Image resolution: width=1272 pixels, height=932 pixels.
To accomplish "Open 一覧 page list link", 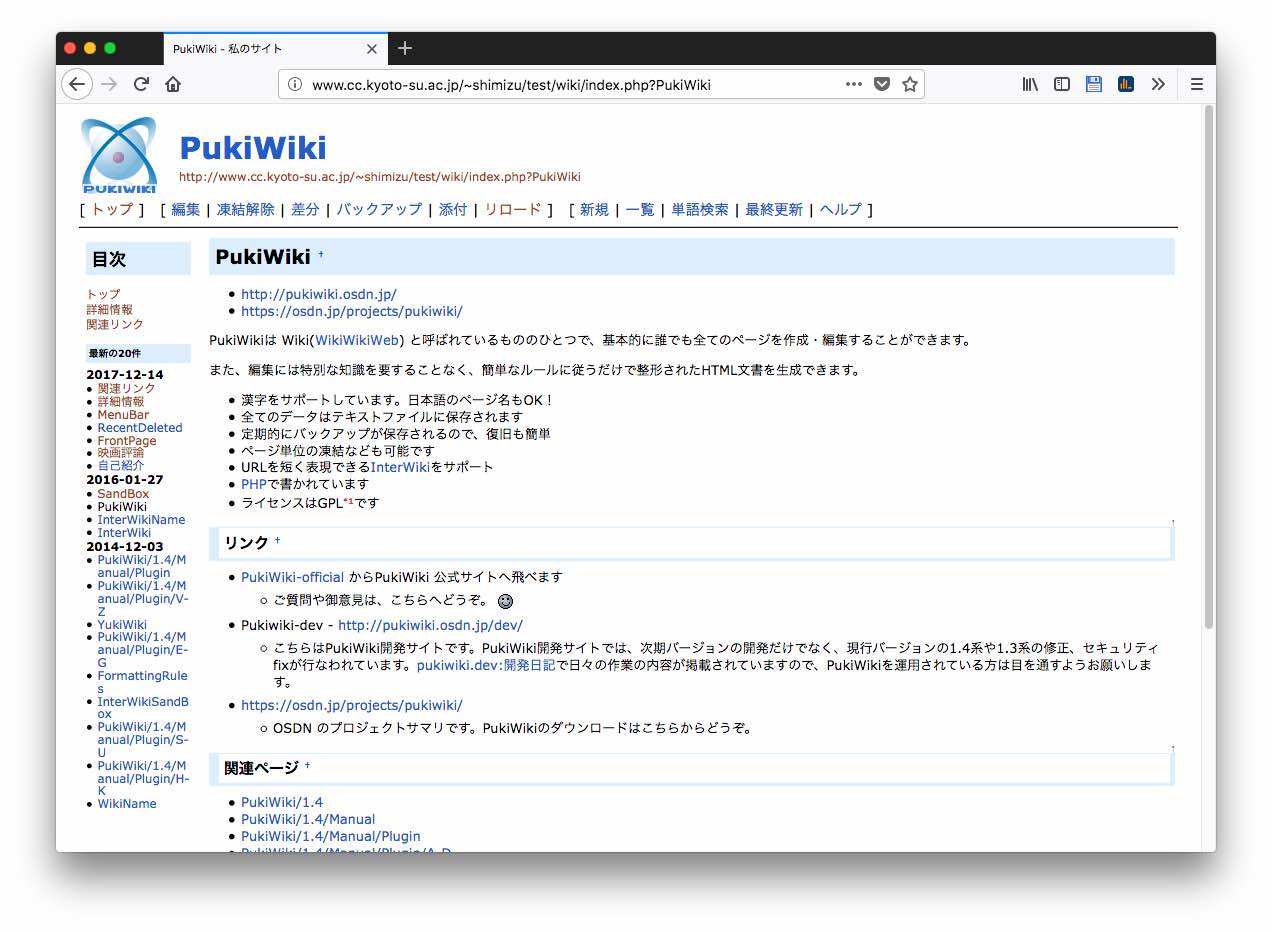I will click(640, 209).
